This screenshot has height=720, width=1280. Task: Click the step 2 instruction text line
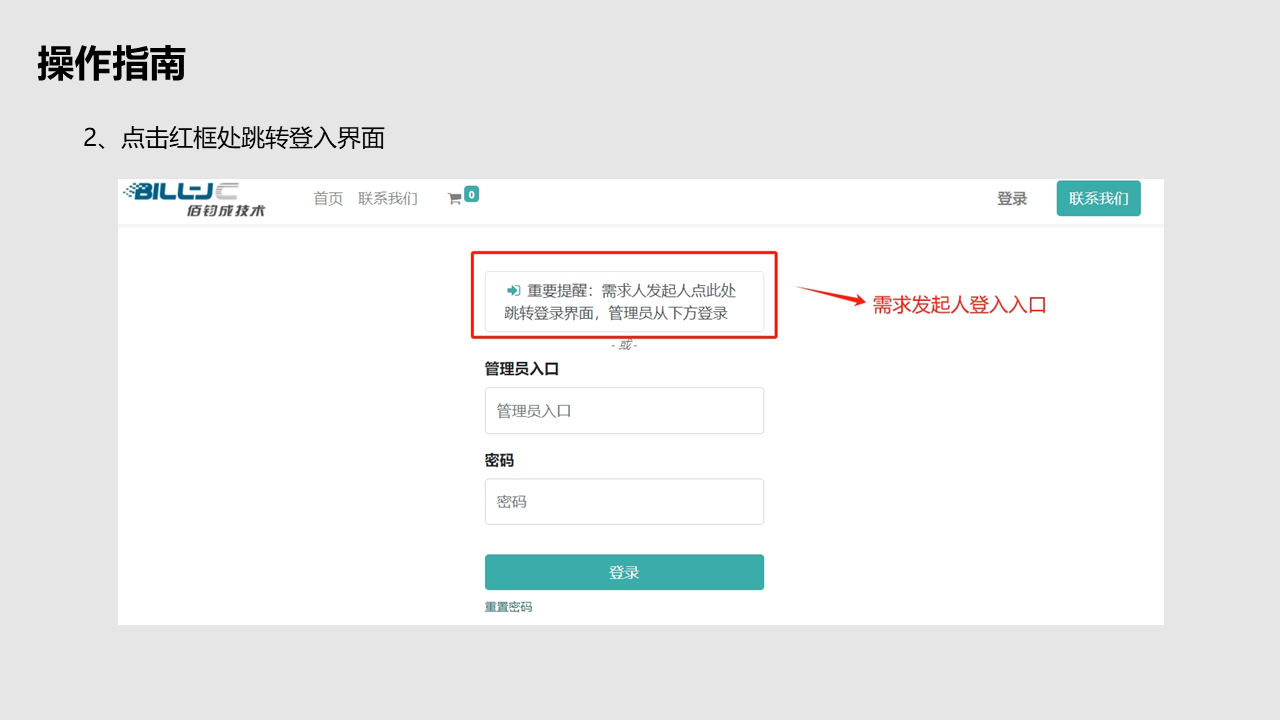pos(234,138)
